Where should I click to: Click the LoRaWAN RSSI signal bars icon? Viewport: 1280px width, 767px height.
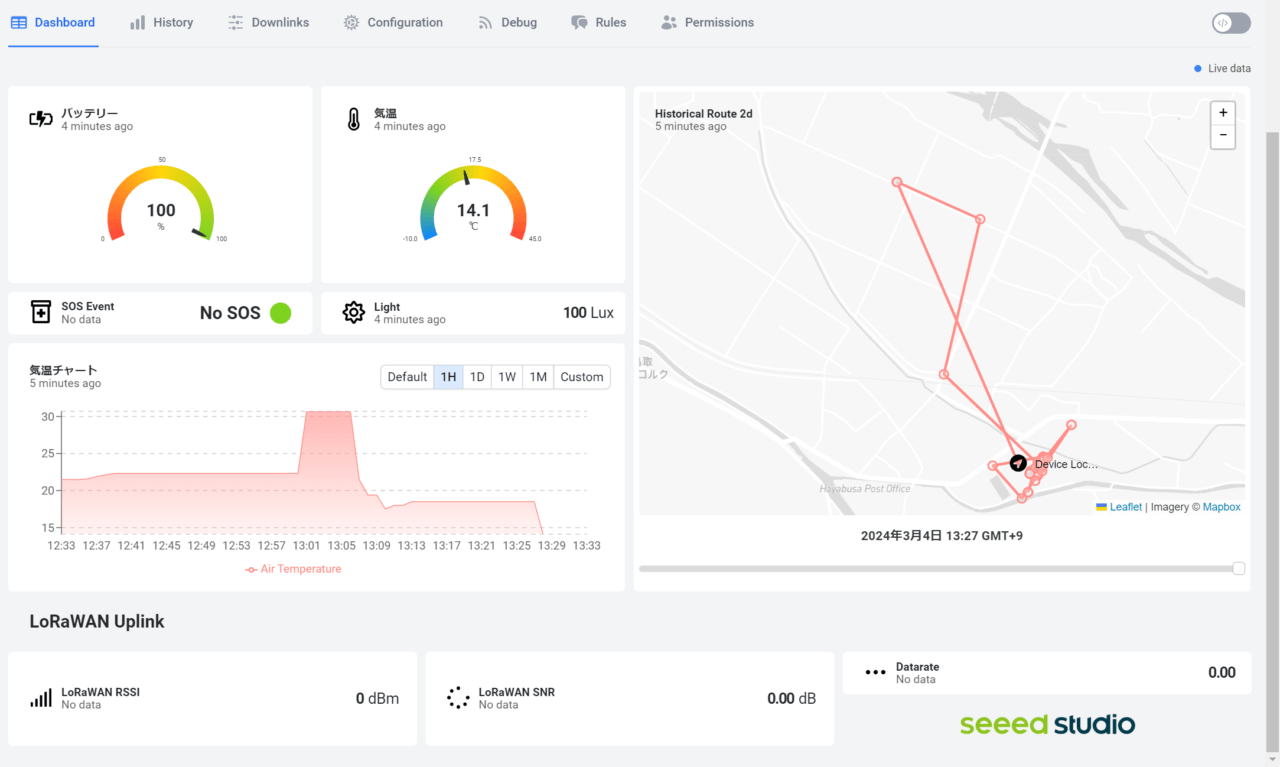click(x=41, y=698)
